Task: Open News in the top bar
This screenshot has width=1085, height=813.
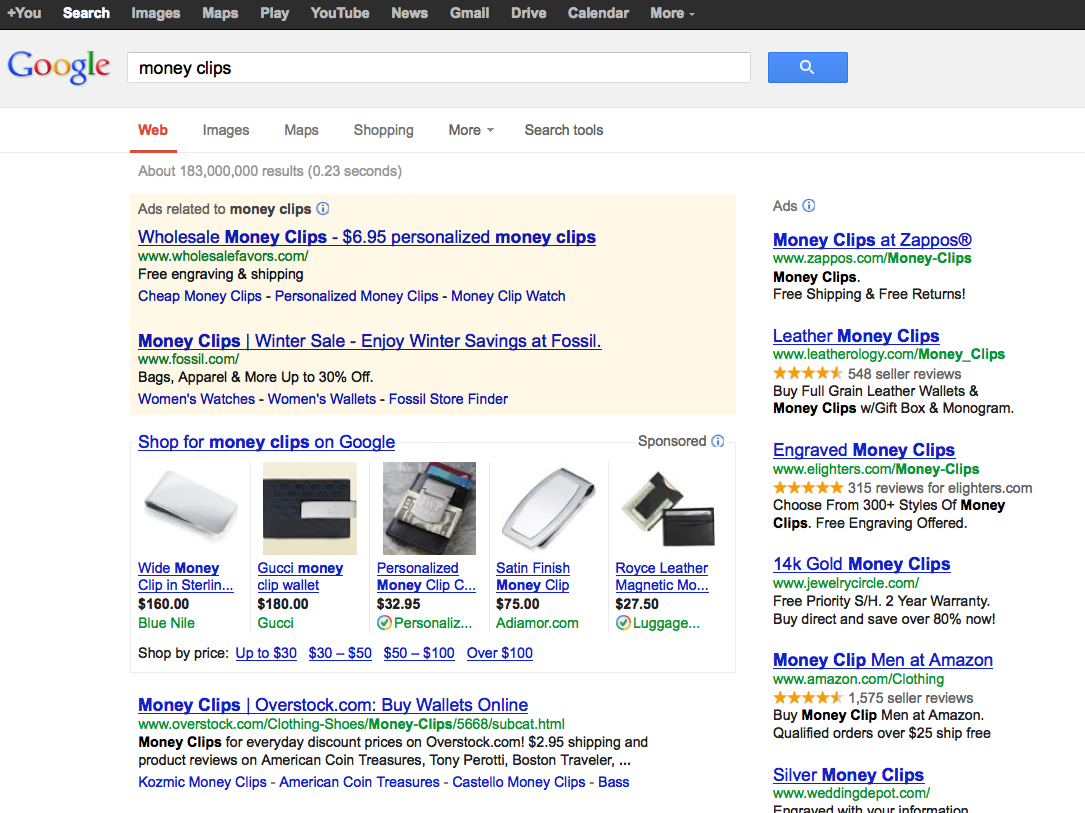Action: click(x=410, y=13)
